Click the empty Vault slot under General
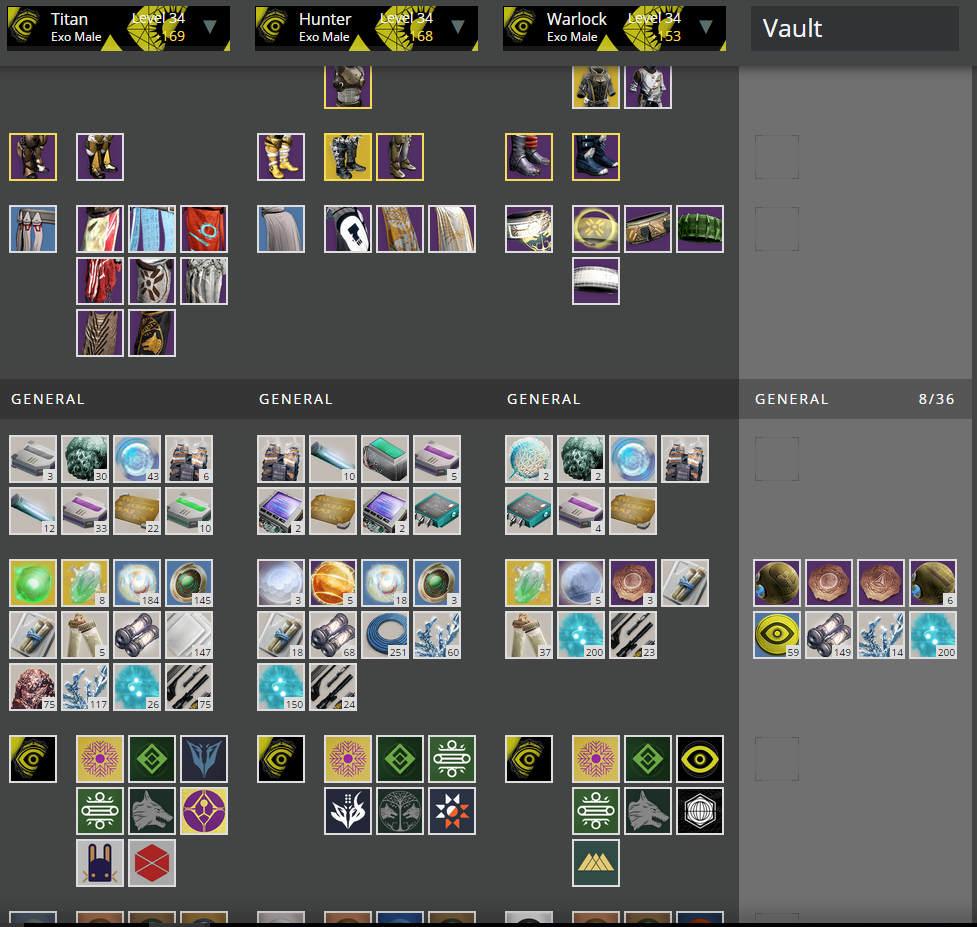The width and height of the screenshot is (977, 927). [x=777, y=459]
